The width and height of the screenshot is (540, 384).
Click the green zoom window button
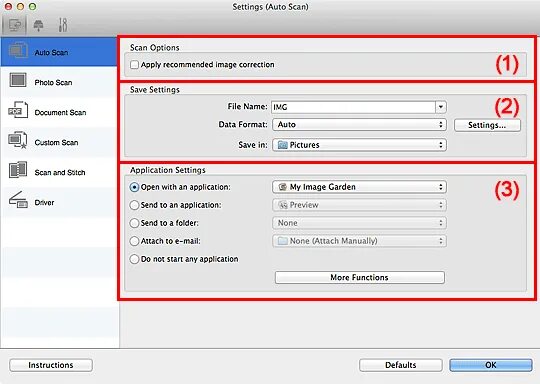coord(32,7)
